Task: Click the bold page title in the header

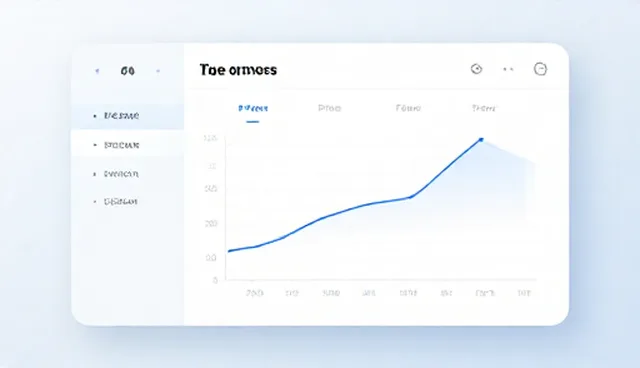Action: click(x=238, y=70)
